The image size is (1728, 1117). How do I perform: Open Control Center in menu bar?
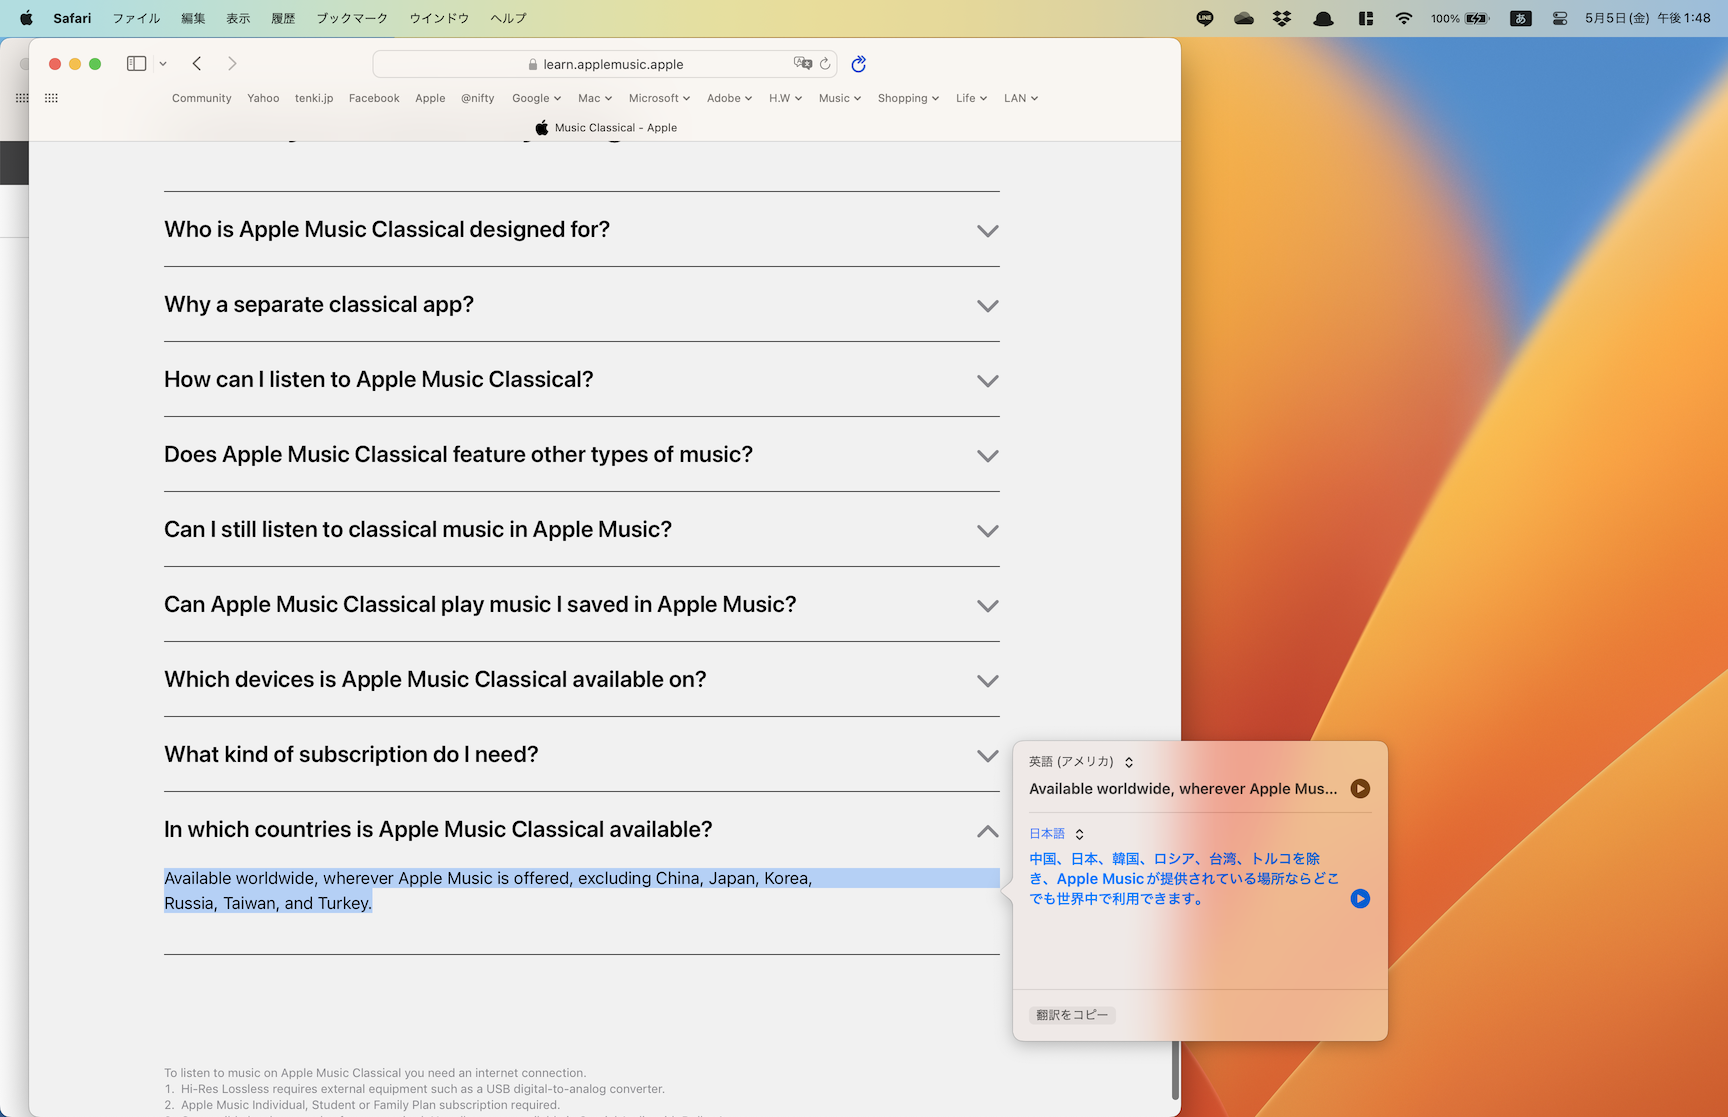click(x=1559, y=18)
